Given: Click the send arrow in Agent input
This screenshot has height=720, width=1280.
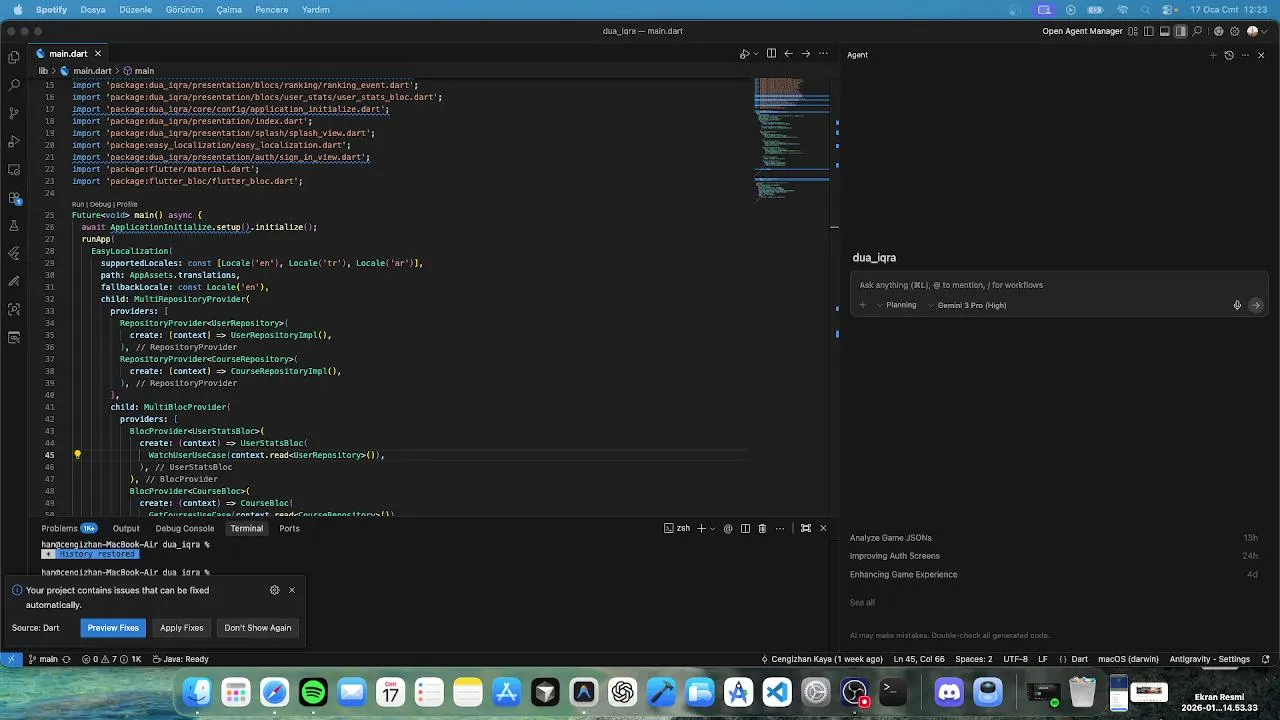Looking at the screenshot, I should (x=1256, y=305).
